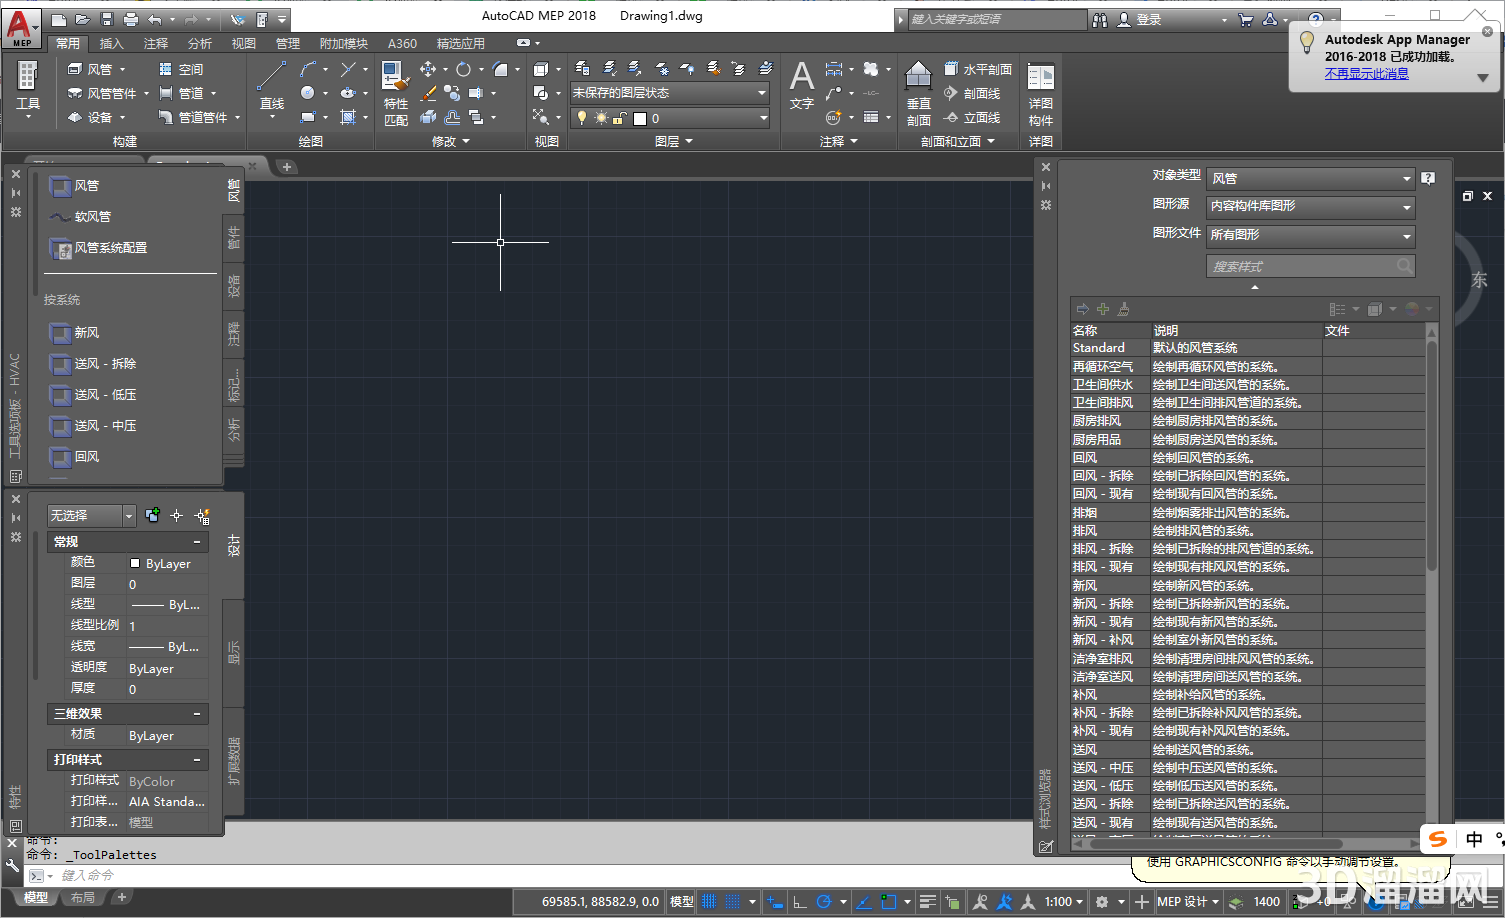The width and height of the screenshot is (1505, 918).
Task: Toggle layer freeze sun icon
Action: [601, 118]
